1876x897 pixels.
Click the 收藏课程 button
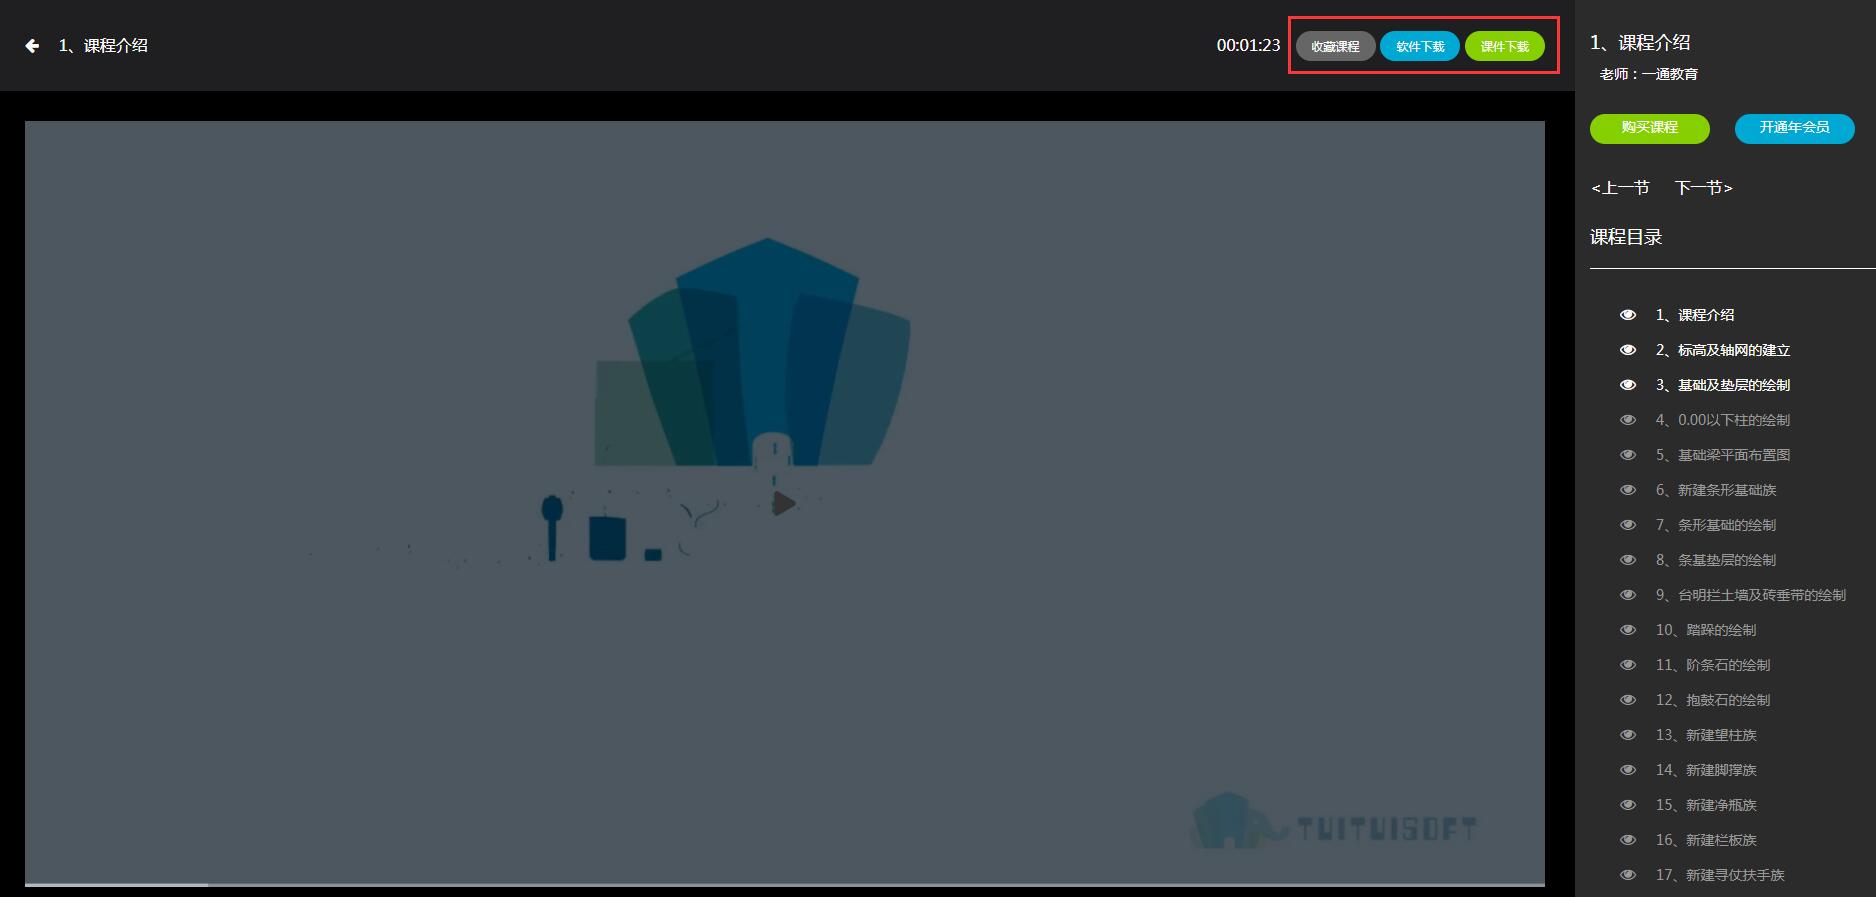pyautogui.click(x=1335, y=46)
